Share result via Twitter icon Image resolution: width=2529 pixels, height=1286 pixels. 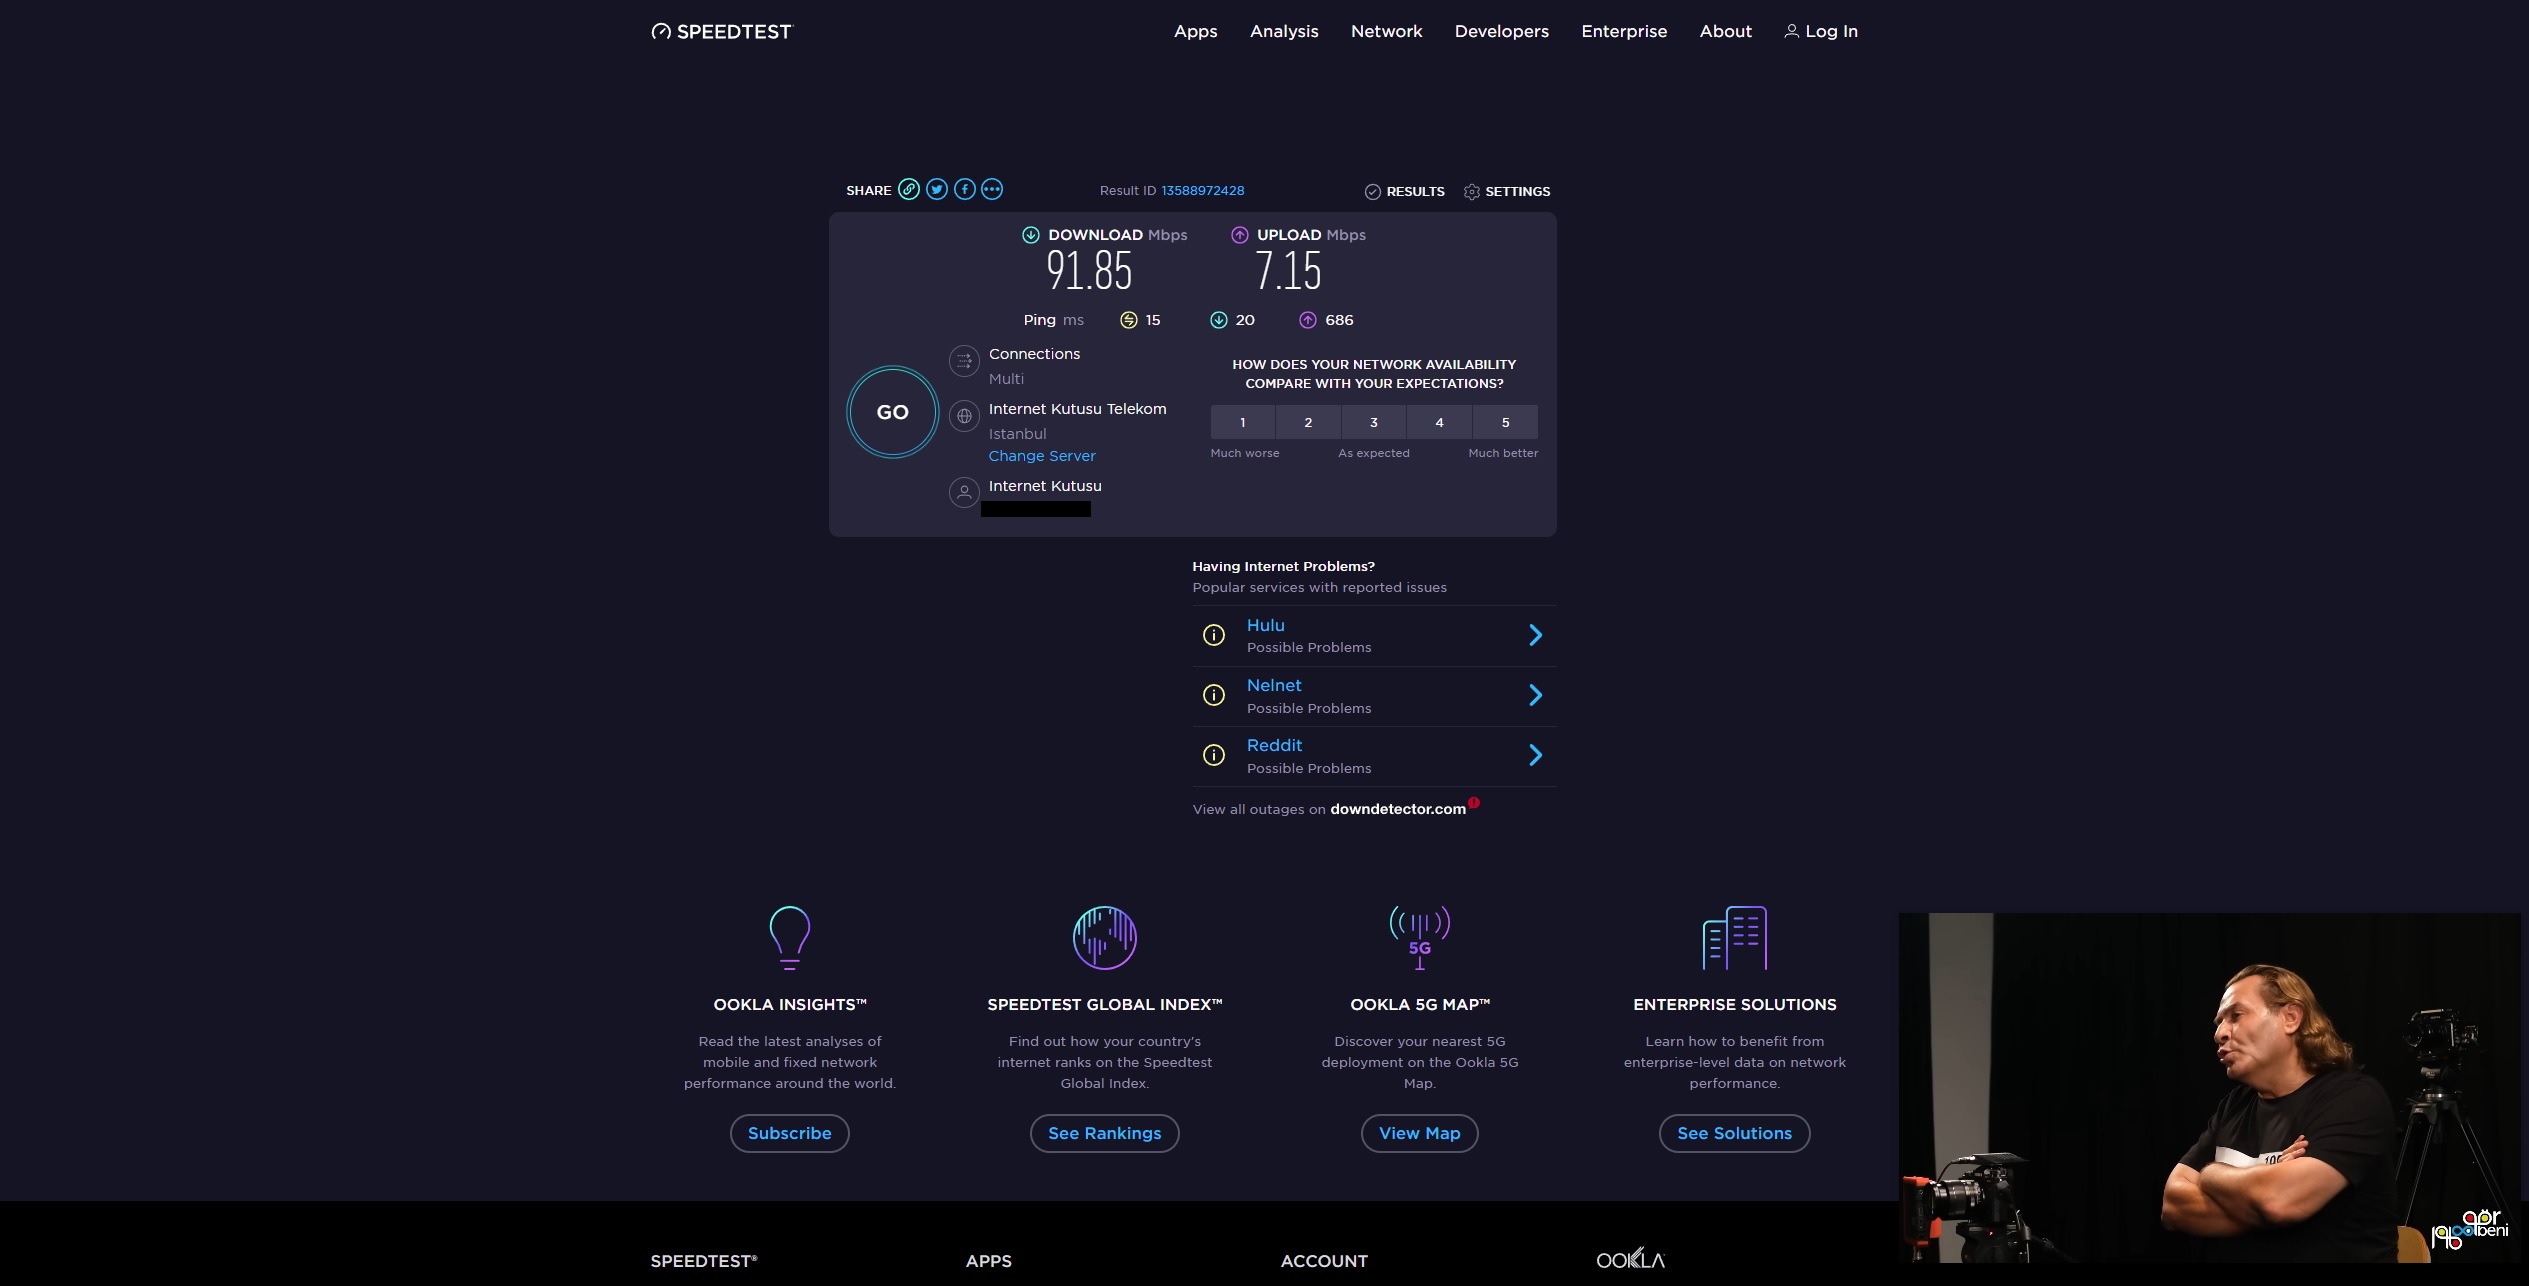pos(936,189)
